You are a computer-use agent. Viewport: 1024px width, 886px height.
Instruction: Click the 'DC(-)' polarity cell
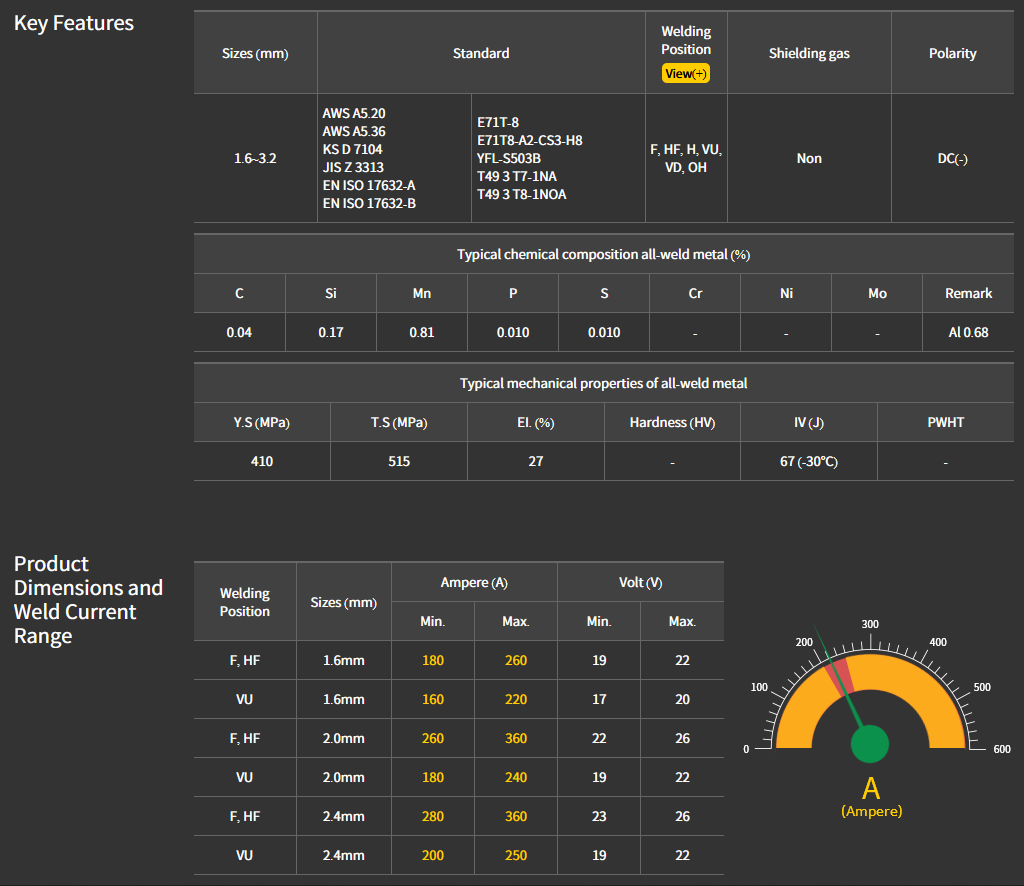coord(952,158)
